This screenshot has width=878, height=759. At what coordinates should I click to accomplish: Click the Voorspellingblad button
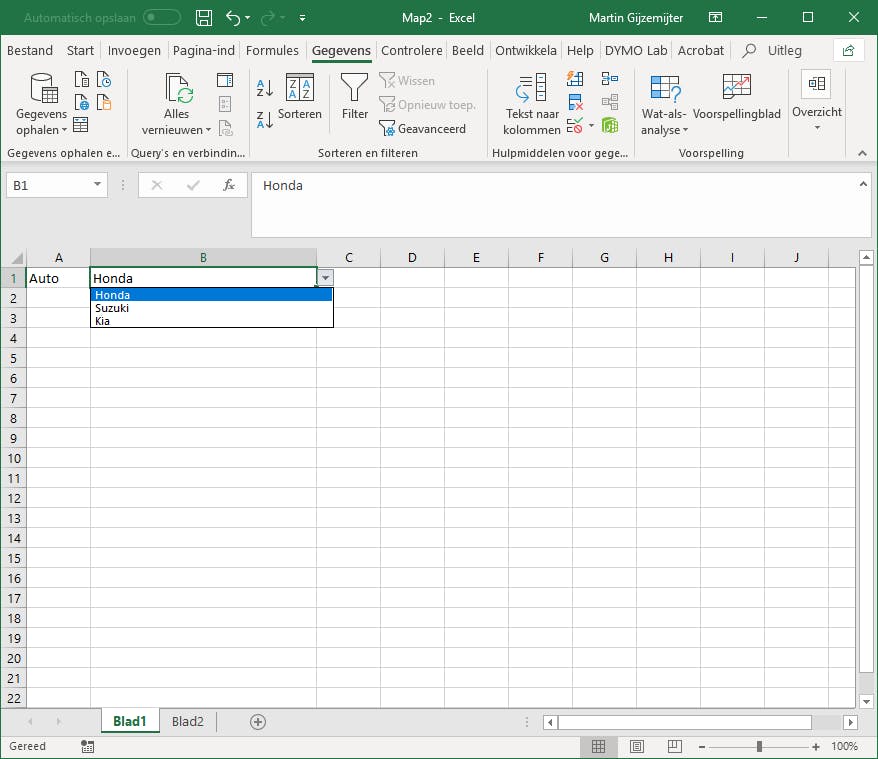[736, 96]
